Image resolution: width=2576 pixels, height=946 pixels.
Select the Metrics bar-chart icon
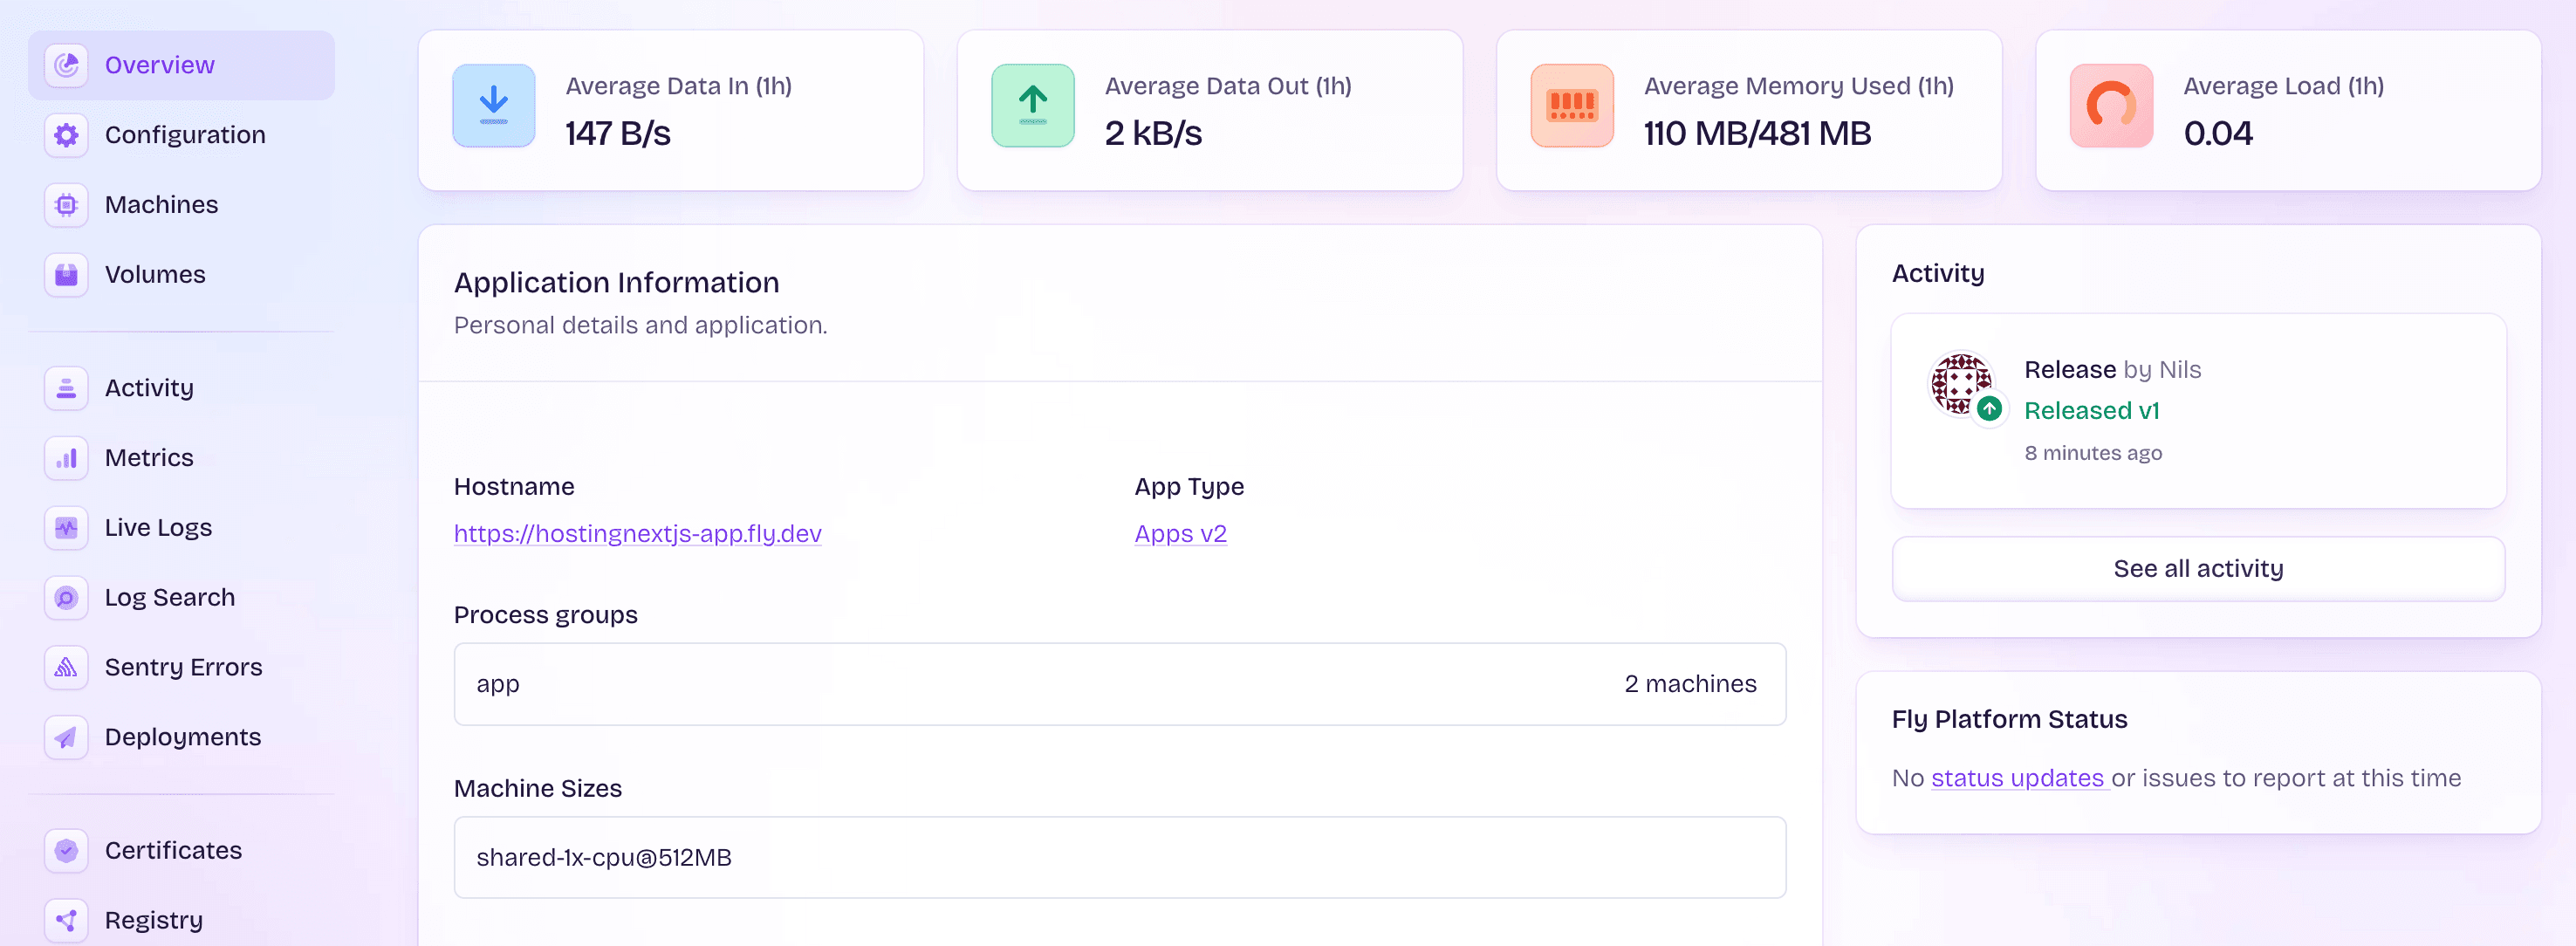click(x=65, y=457)
